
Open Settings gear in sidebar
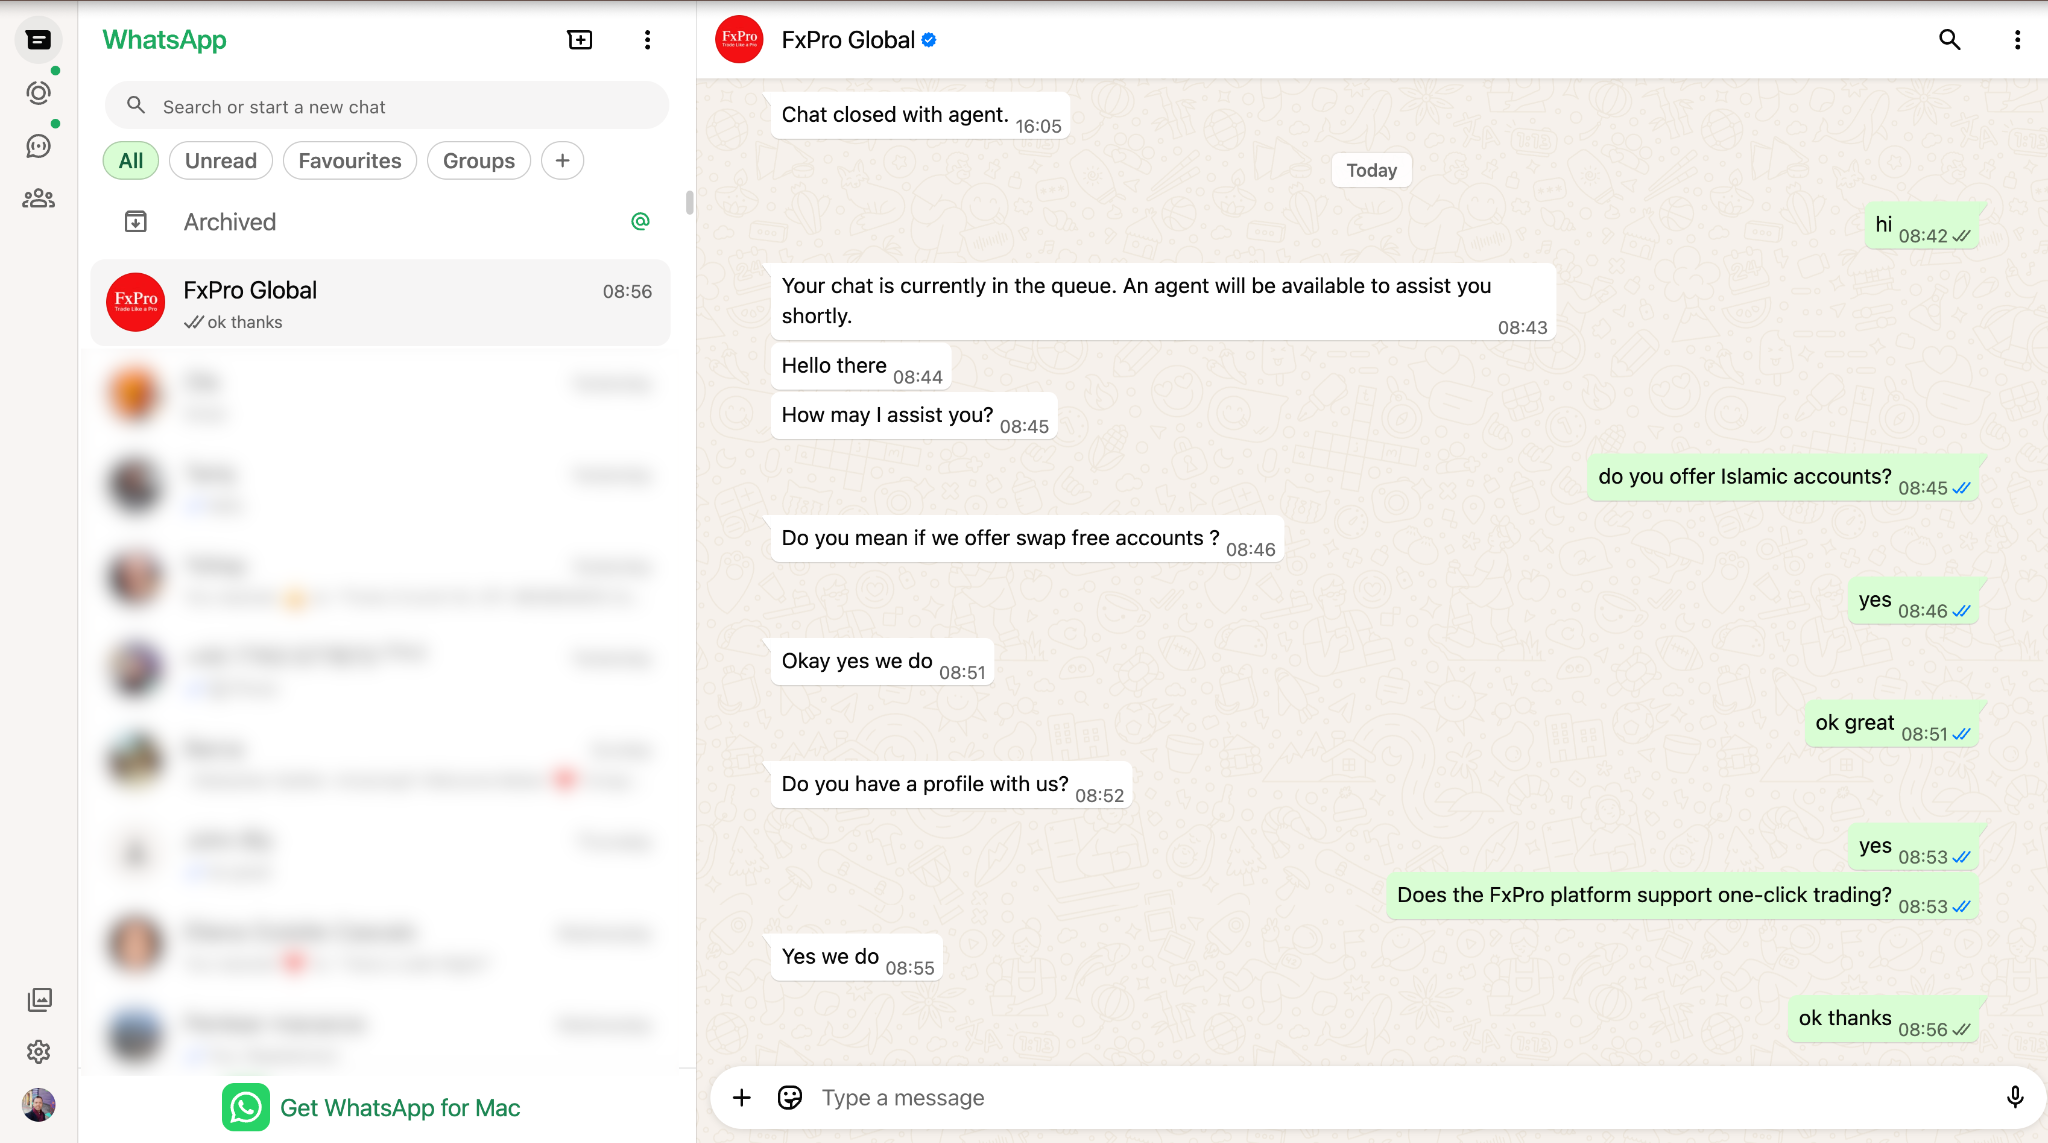[39, 1051]
